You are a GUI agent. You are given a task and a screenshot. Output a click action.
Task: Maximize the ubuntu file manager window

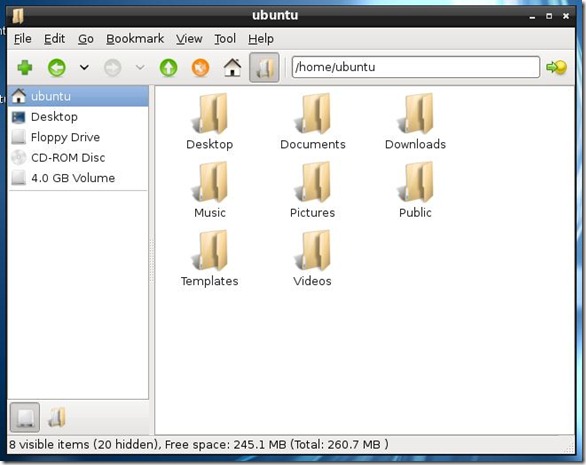tap(549, 16)
